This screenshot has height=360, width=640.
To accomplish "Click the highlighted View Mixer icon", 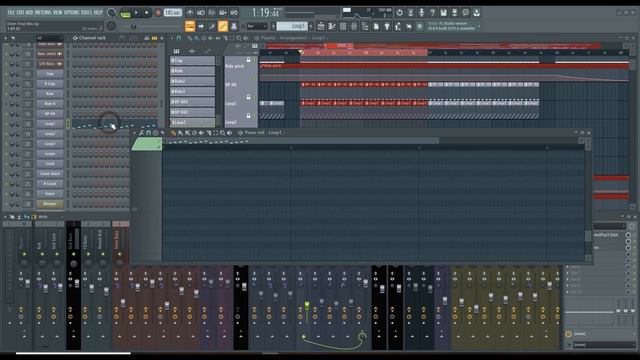I will coord(223,26).
